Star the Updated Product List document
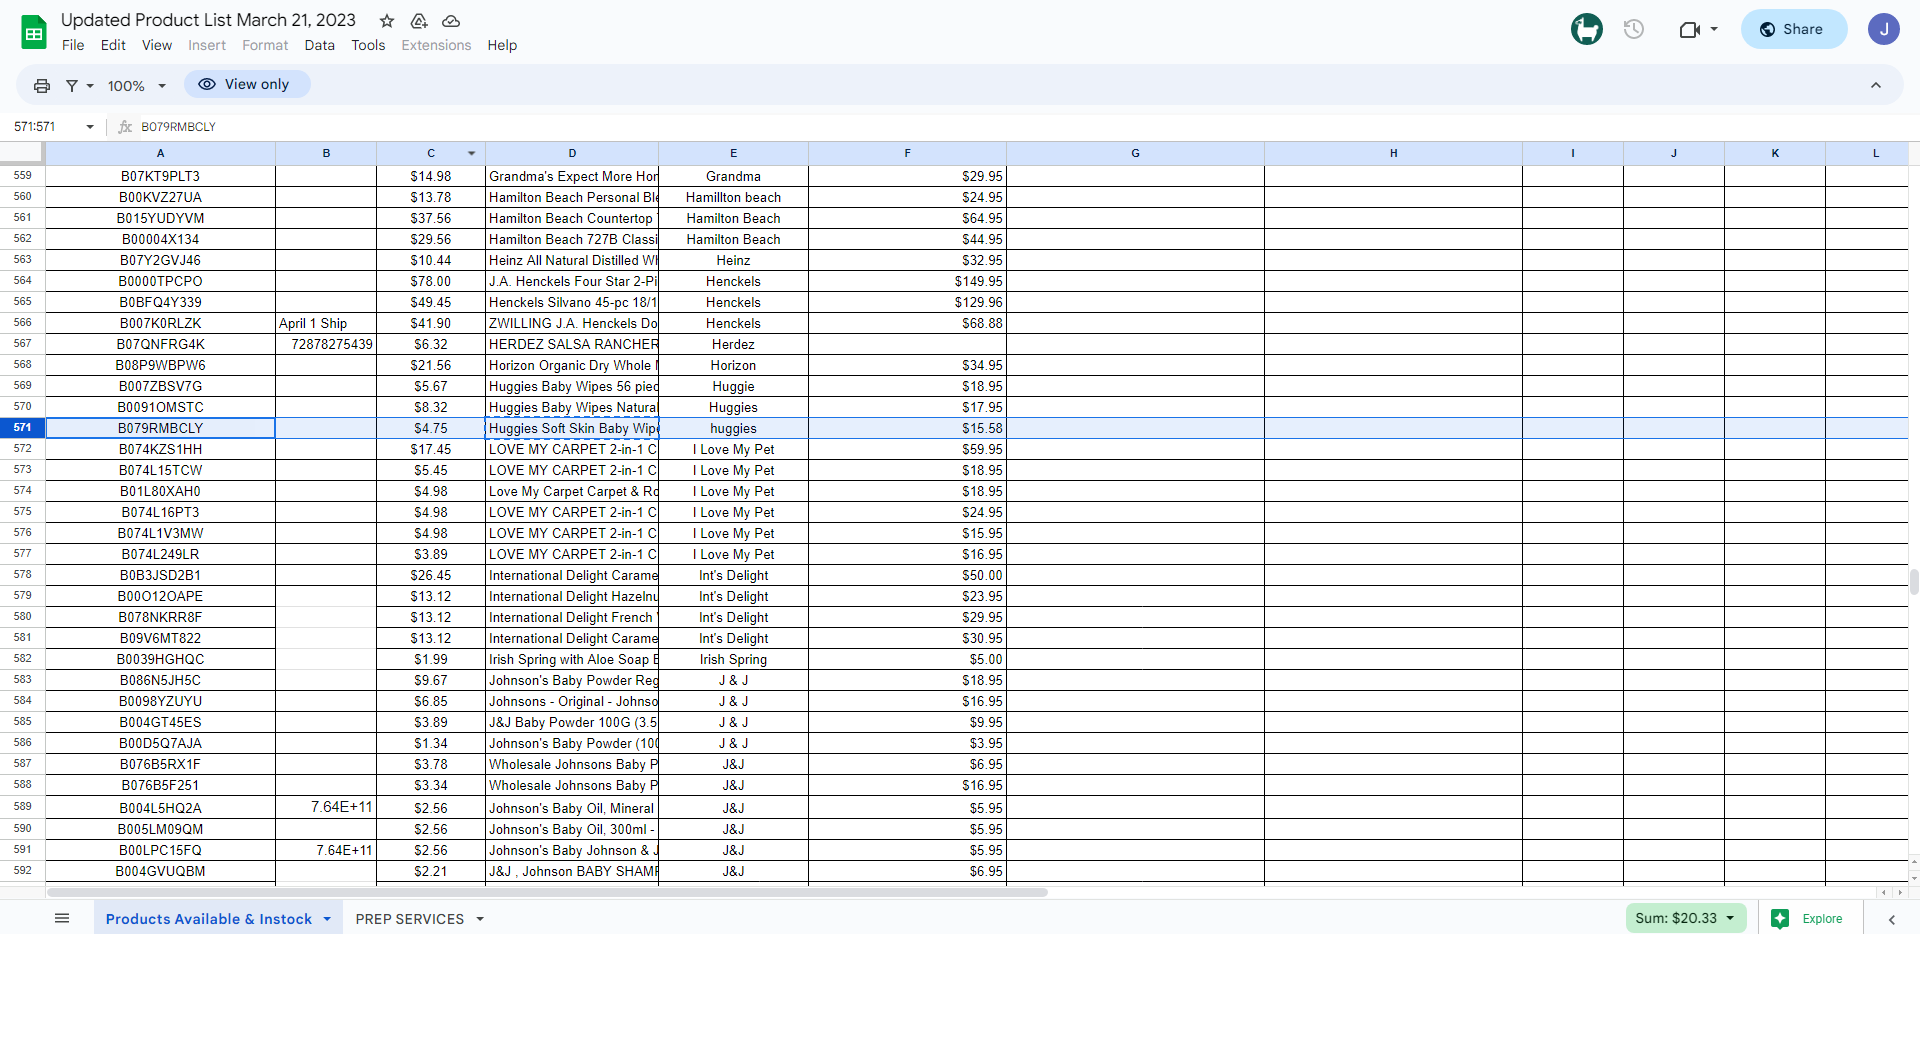The width and height of the screenshot is (1922, 1042). click(387, 21)
